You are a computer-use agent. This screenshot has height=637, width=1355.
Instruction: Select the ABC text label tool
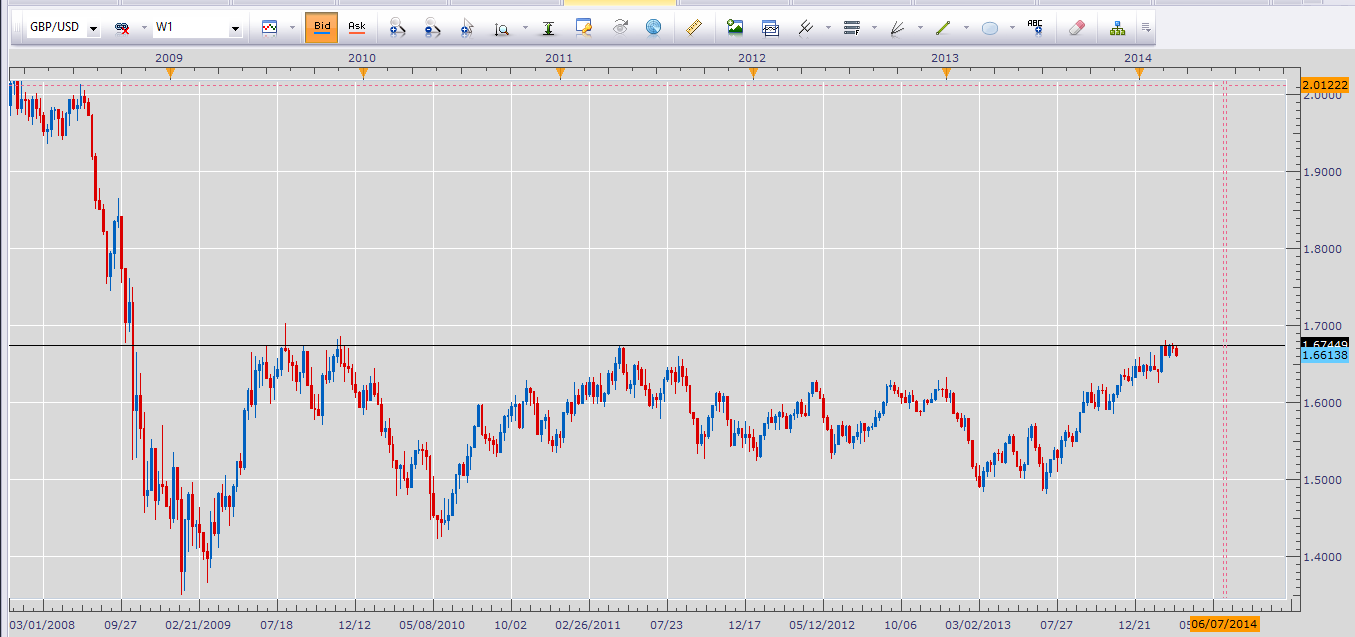[1035, 28]
